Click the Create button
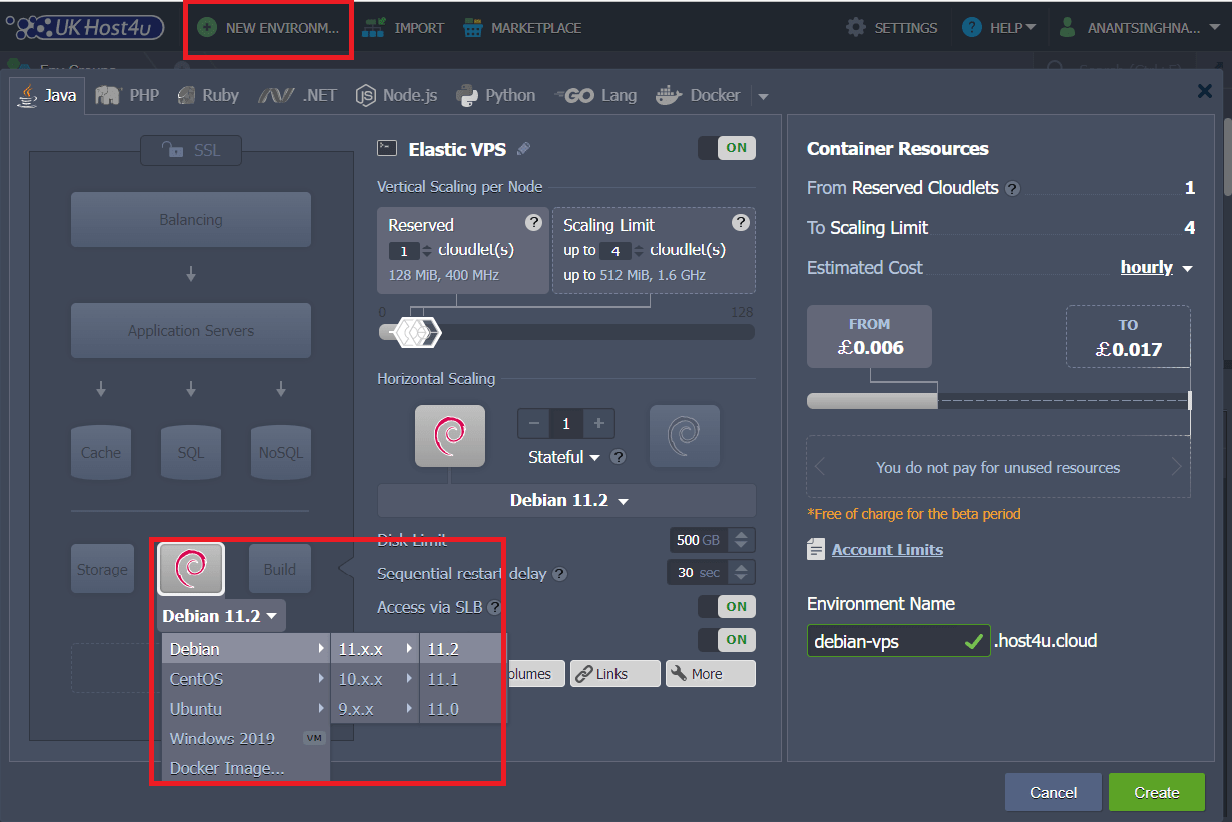 tap(1156, 792)
